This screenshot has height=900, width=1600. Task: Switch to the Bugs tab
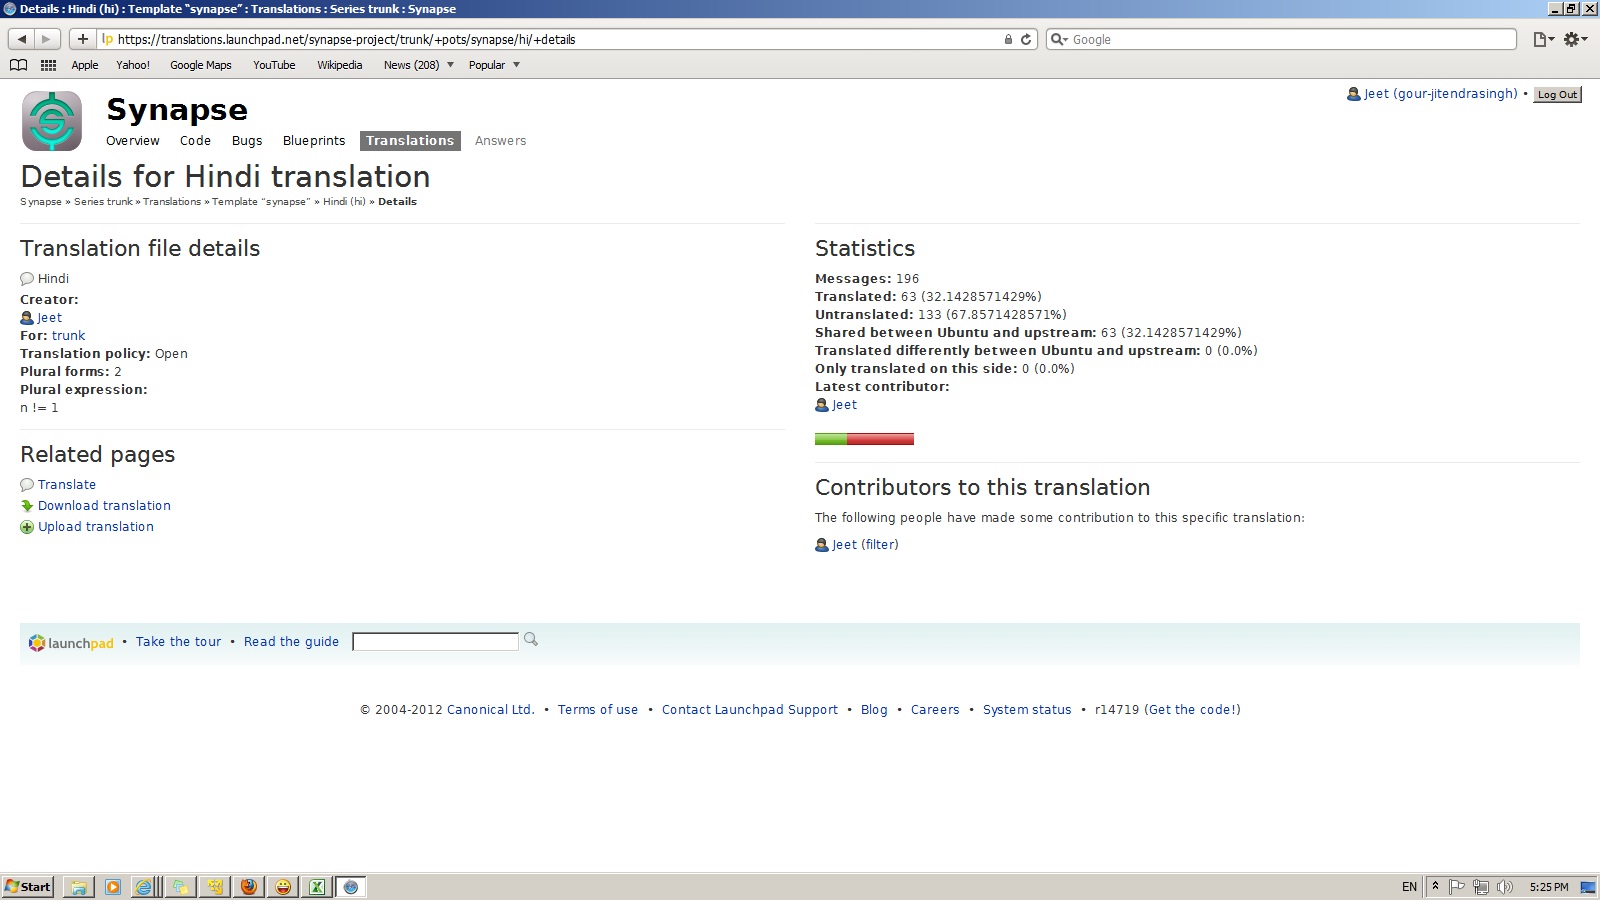tap(247, 141)
